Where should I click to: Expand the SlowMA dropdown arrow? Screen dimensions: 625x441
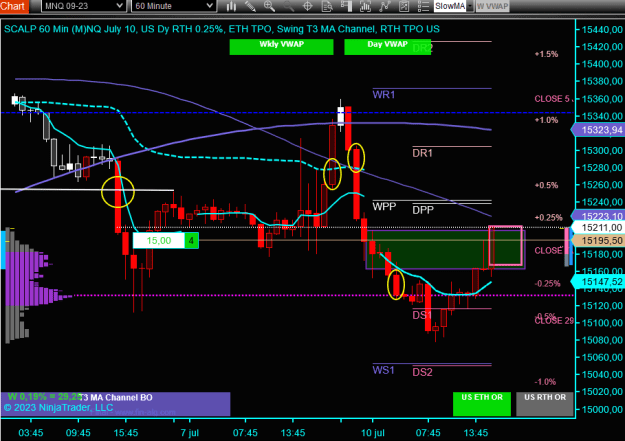[x=470, y=6]
